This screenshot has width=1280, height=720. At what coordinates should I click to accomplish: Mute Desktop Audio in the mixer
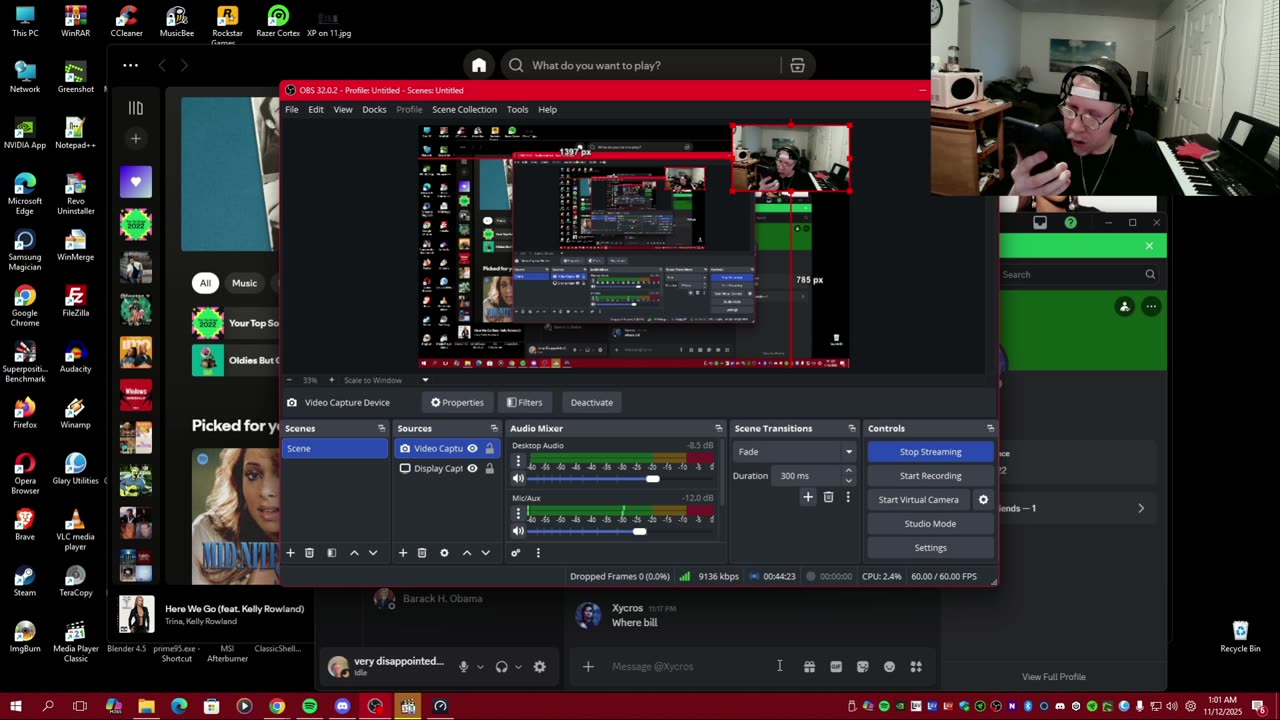click(x=518, y=479)
